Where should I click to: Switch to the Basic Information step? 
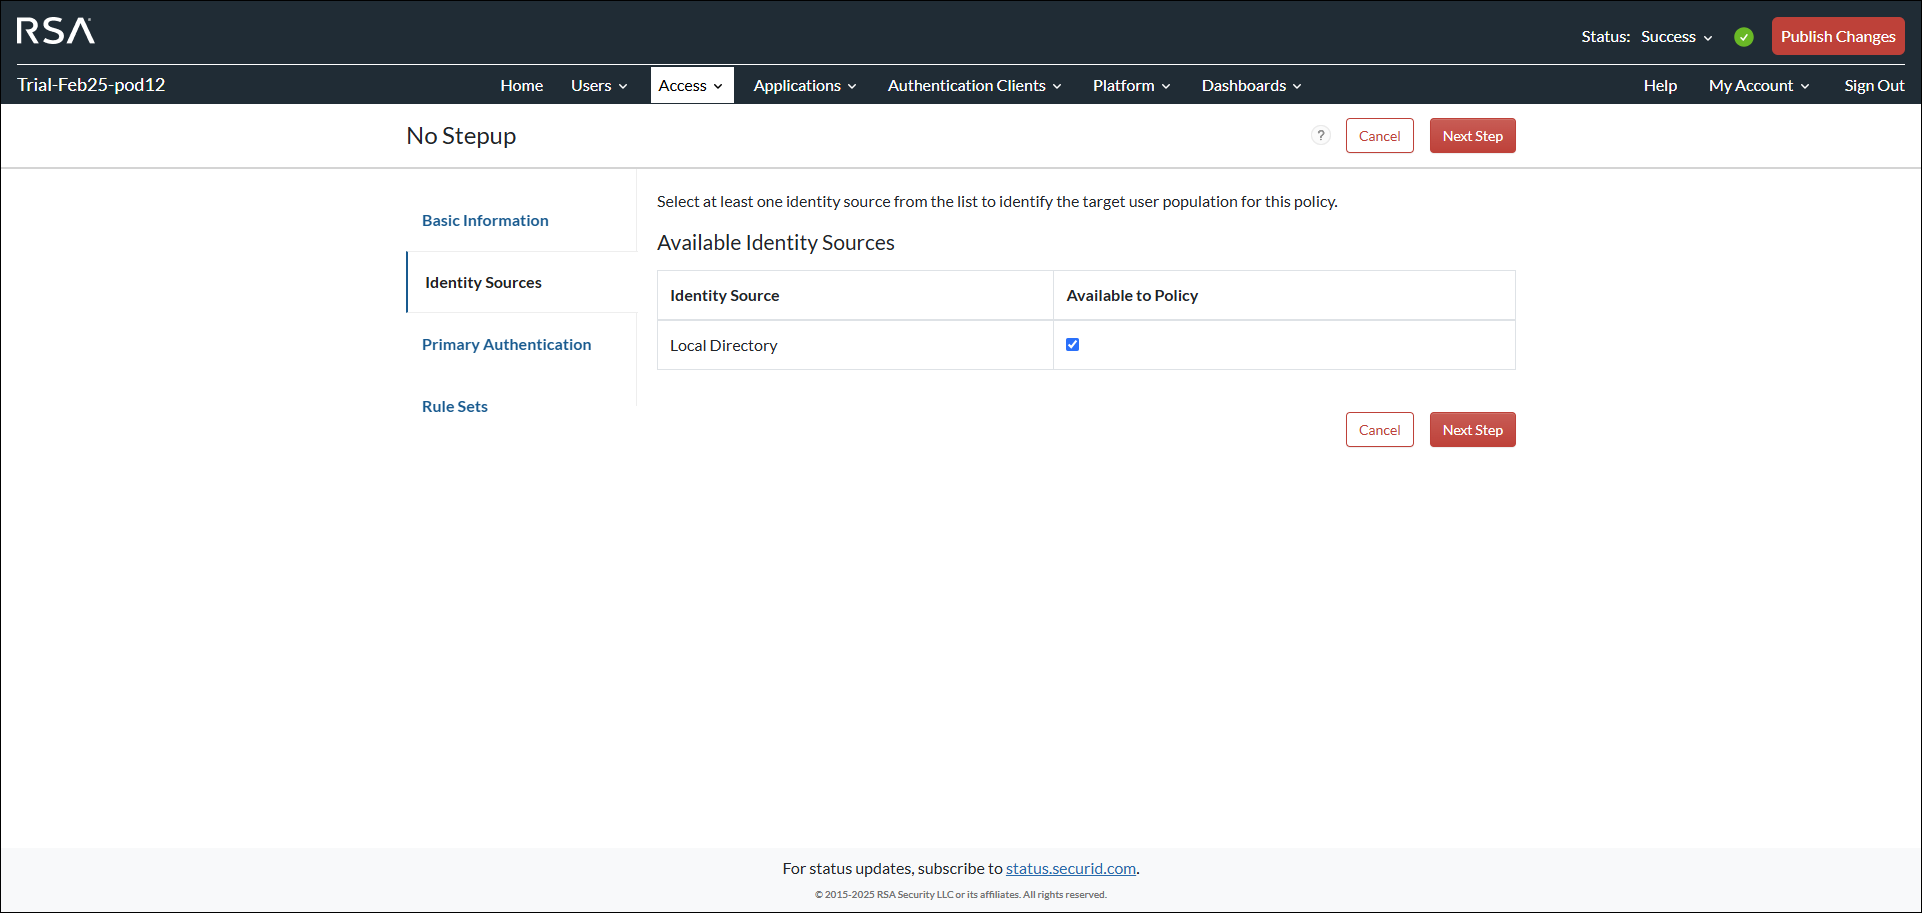(x=485, y=220)
